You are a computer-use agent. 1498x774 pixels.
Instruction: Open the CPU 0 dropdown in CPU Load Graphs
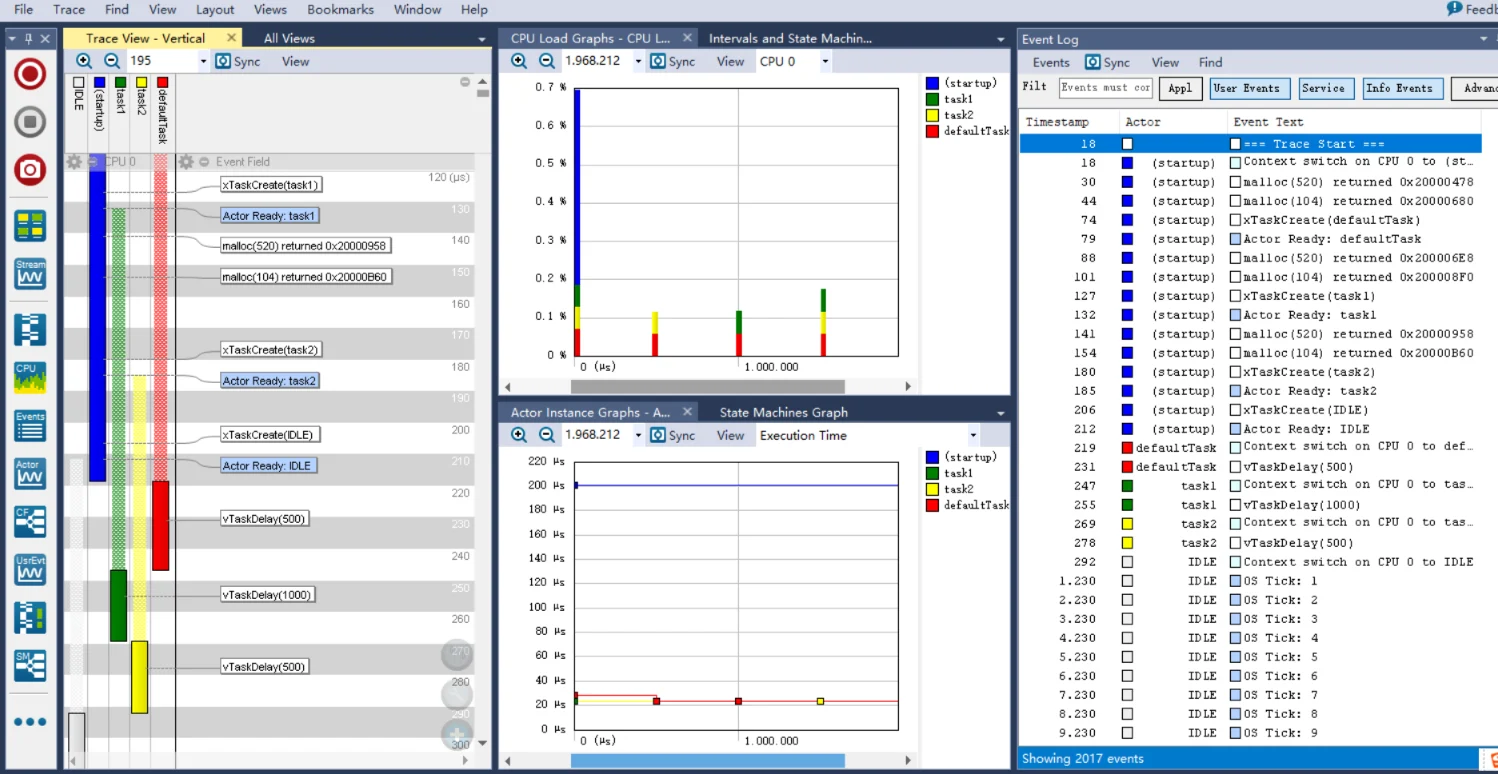point(825,61)
